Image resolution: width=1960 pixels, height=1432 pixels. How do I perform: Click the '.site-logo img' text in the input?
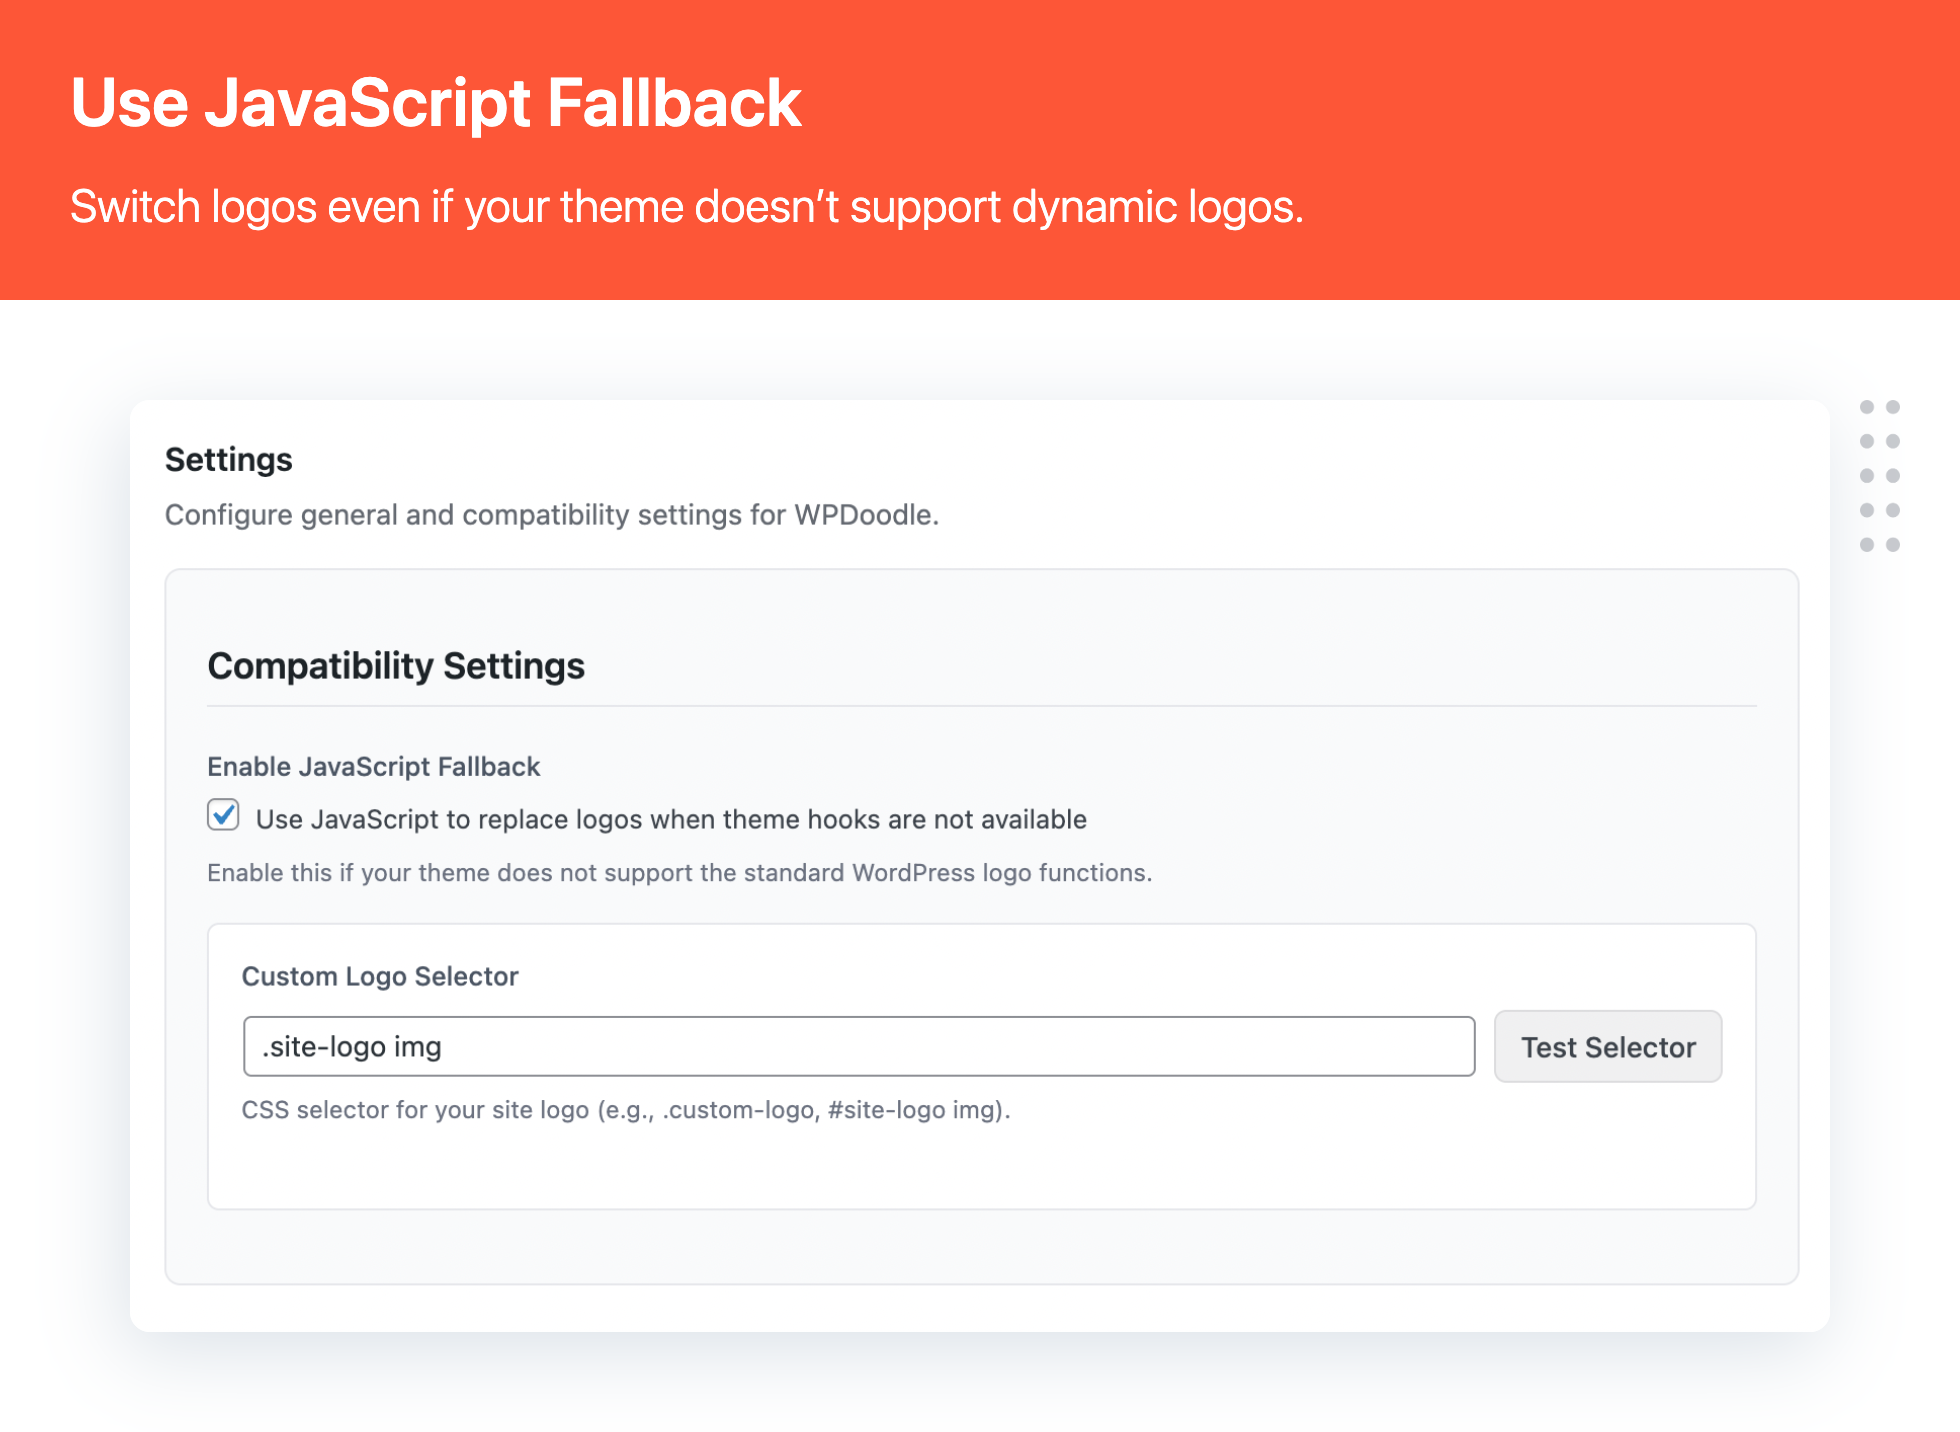click(352, 1047)
